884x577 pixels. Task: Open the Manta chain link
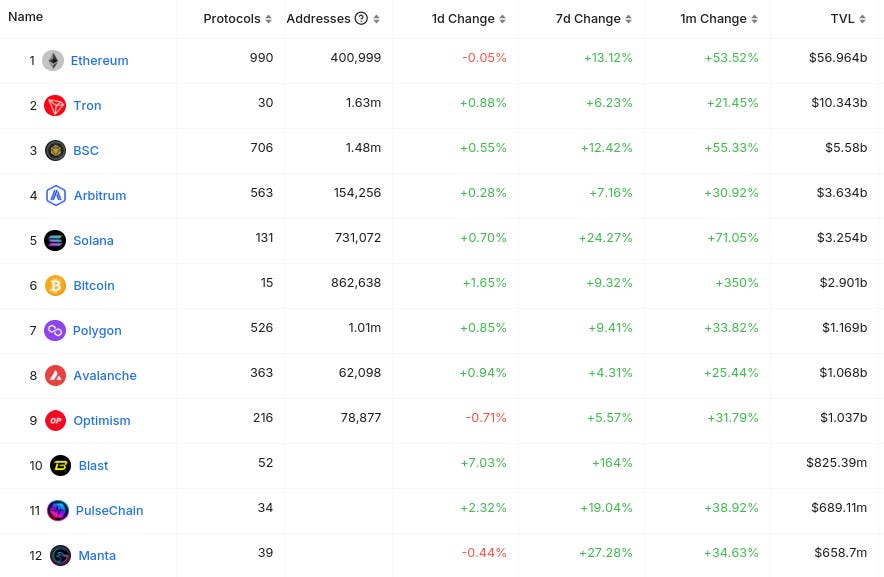click(x=97, y=556)
